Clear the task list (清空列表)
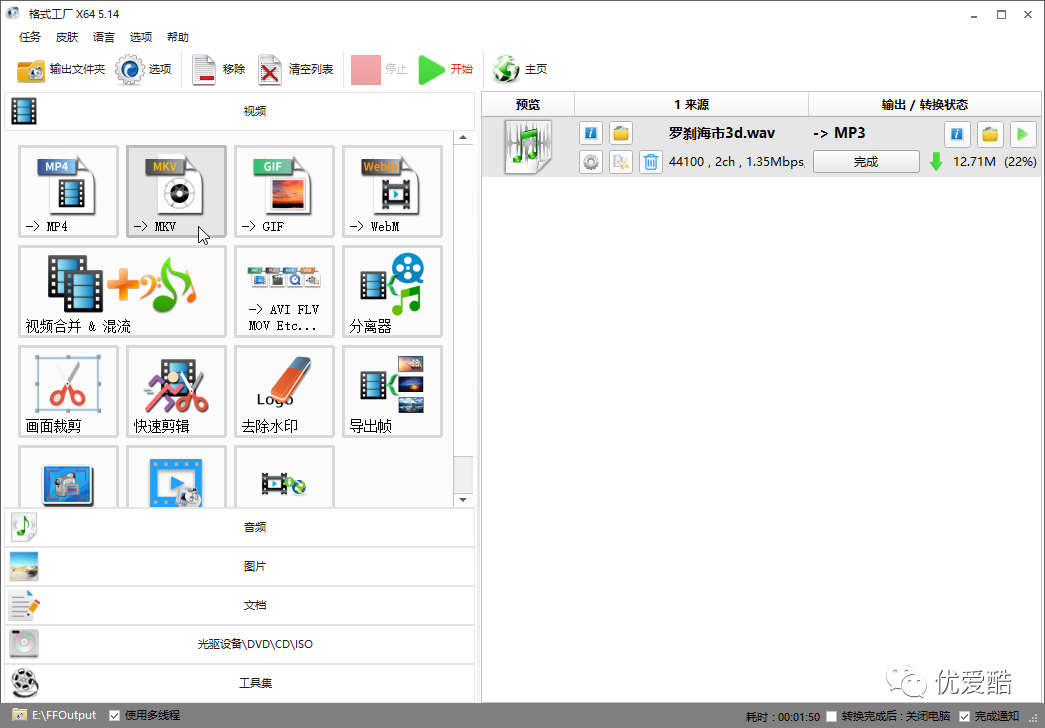This screenshot has width=1045, height=728. 296,69
